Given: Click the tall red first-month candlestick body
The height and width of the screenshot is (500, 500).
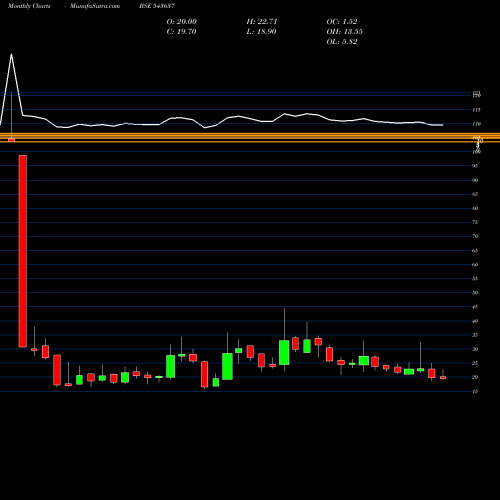Looking at the screenshot, I should tap(23, 251).
